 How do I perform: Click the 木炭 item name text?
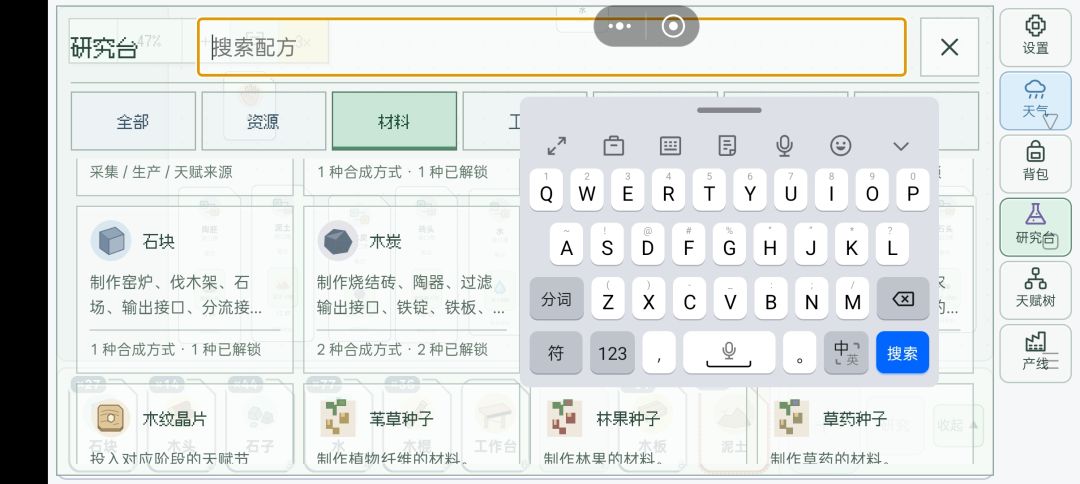click(385, 242)
